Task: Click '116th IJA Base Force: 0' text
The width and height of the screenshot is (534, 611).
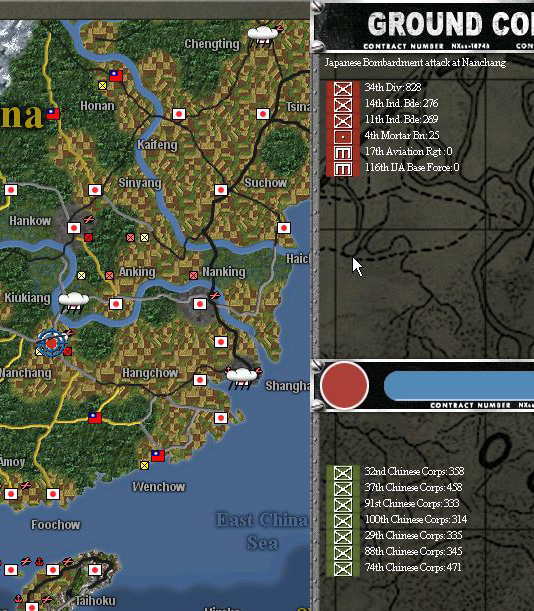Action: (412, 167)
